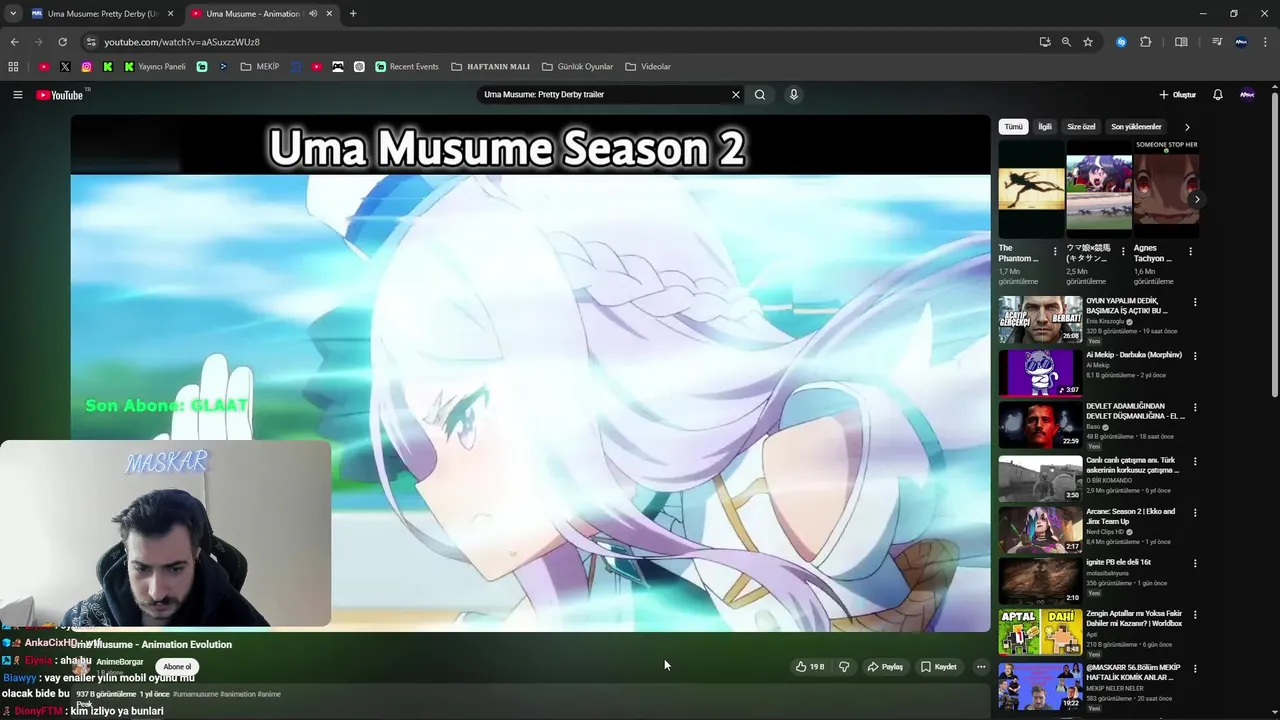Viewport: 1280px width, 720px height.
Task: Open more actions ellipsis below the video
Action: [981, 667]
